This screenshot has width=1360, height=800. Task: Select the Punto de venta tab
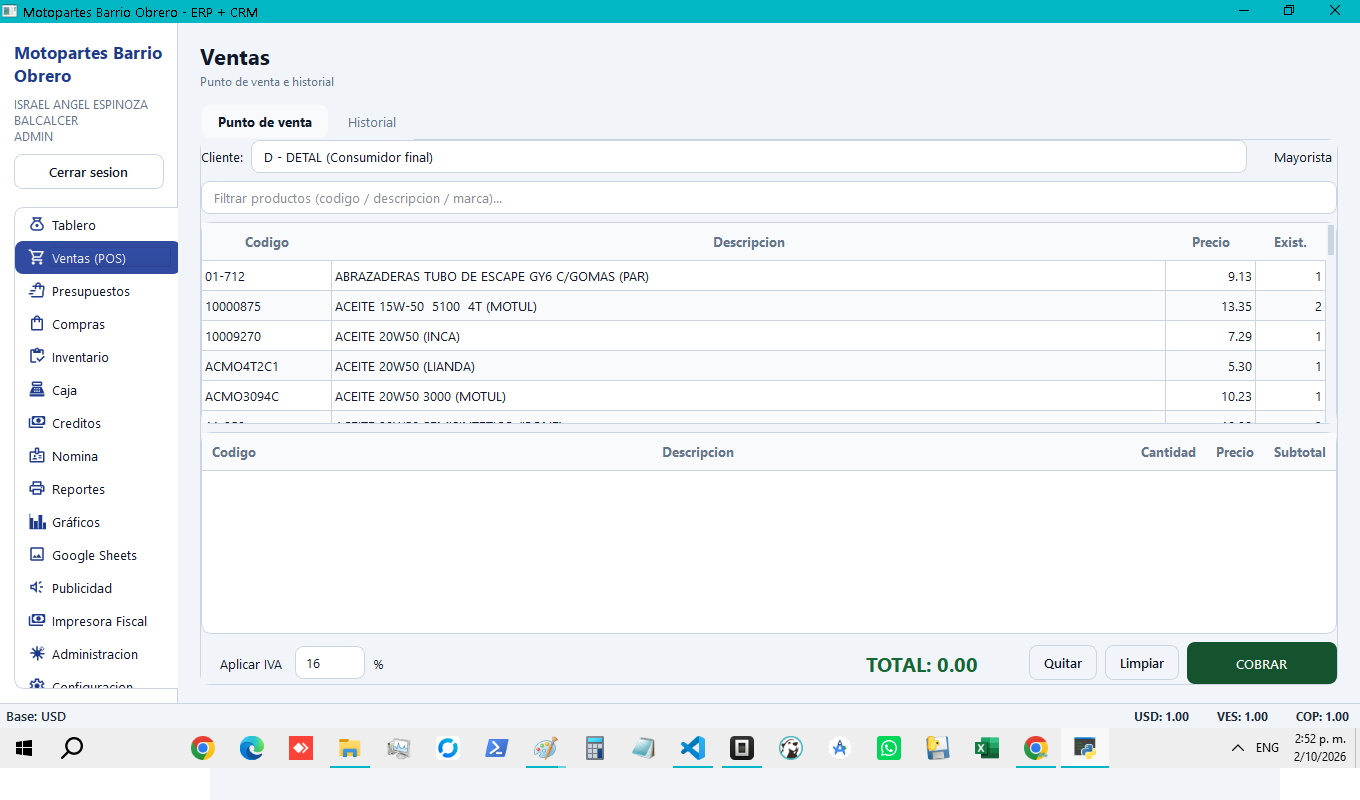point(265,122)
